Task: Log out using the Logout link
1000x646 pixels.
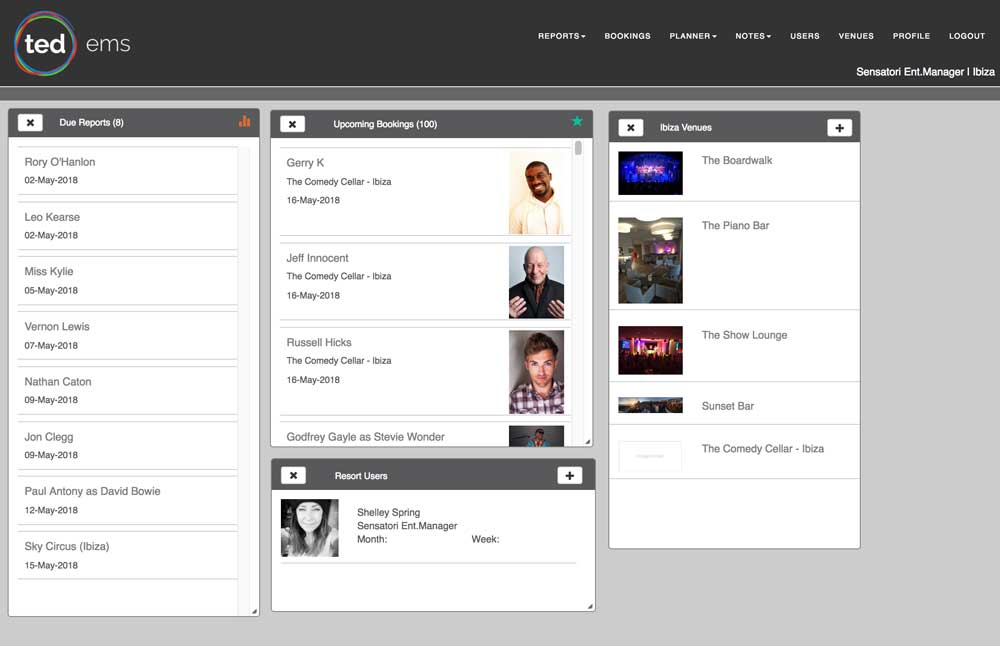Action: tap(967, 36)
